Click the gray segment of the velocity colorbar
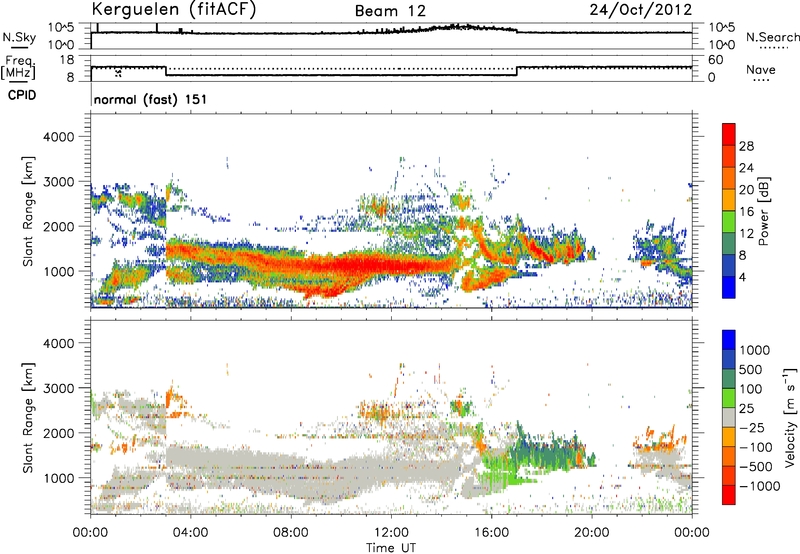The width and height of the screenshot is (800, 554). tap(729, 417)
